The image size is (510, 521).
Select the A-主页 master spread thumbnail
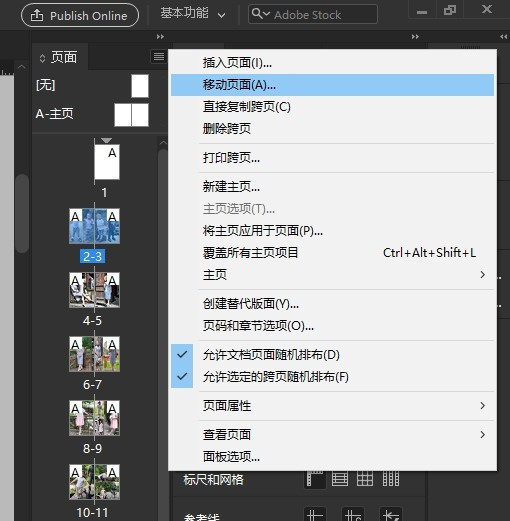click(x=131, y=115)
